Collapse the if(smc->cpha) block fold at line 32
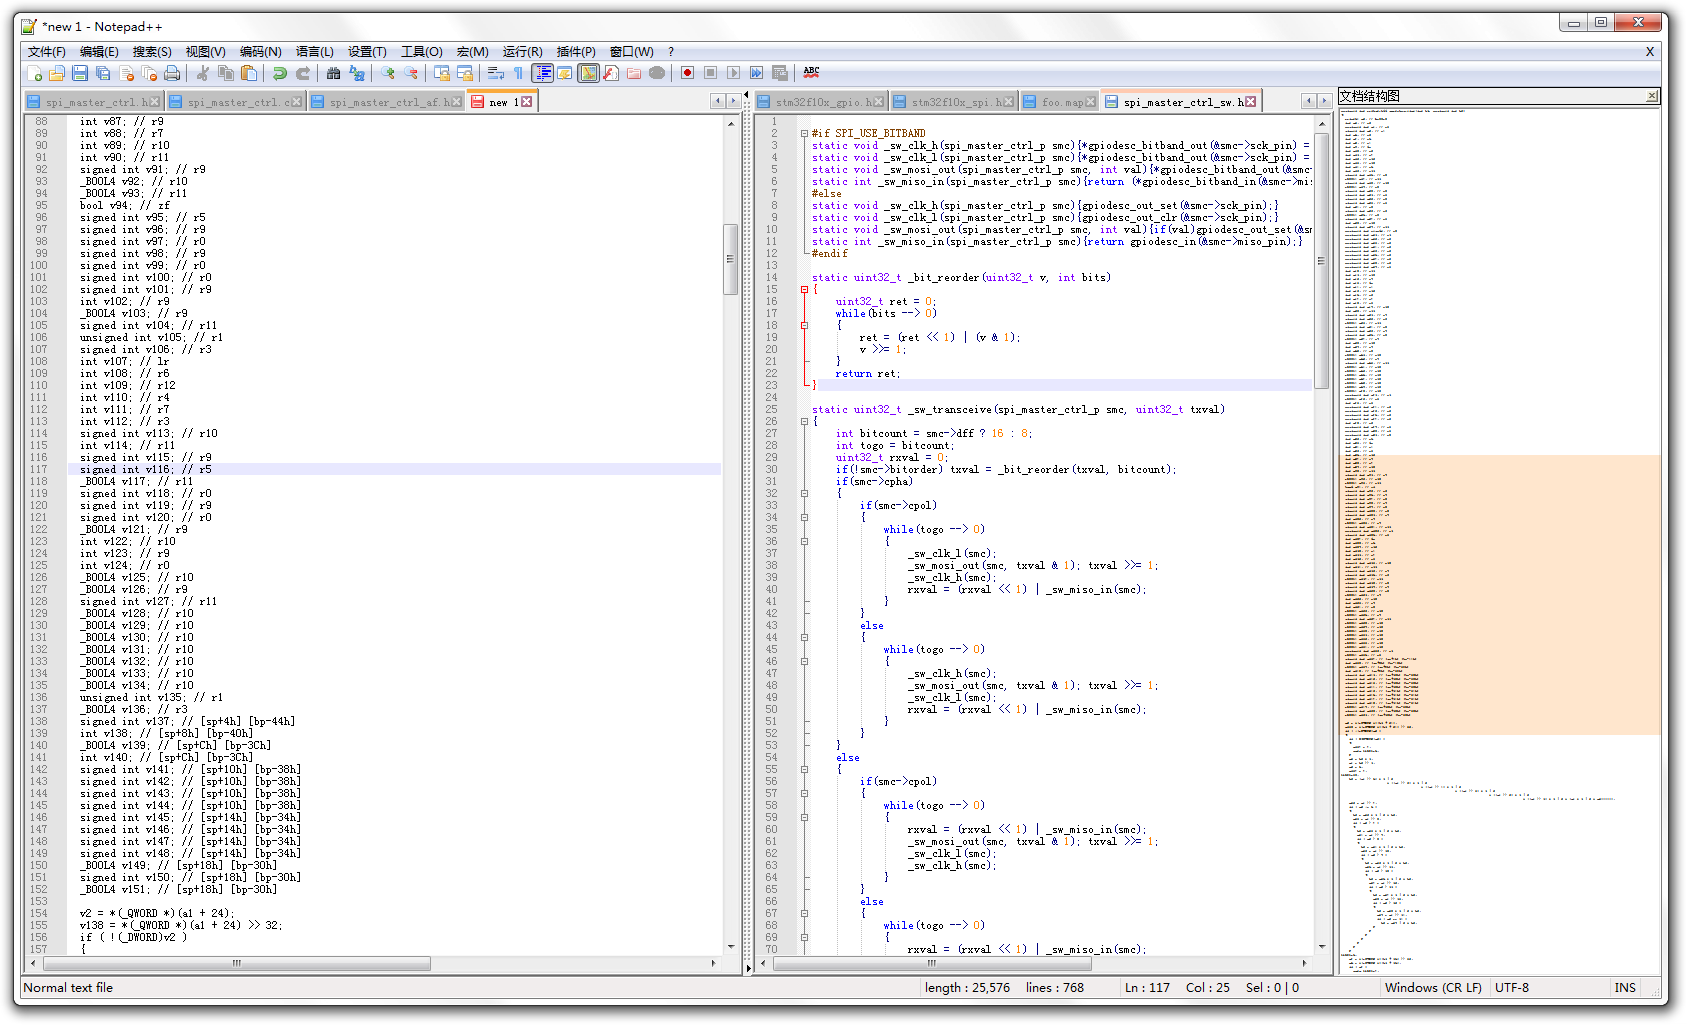The image size is (1687, 1025). 804,493
